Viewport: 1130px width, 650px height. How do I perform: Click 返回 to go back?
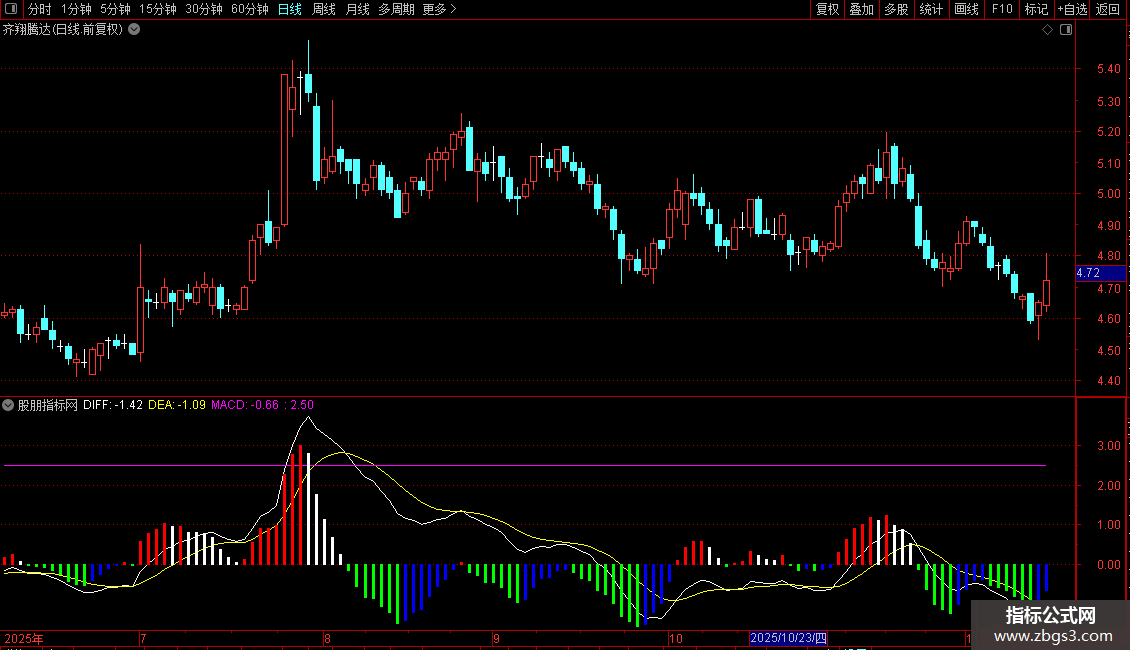[x=1108, y=9]
